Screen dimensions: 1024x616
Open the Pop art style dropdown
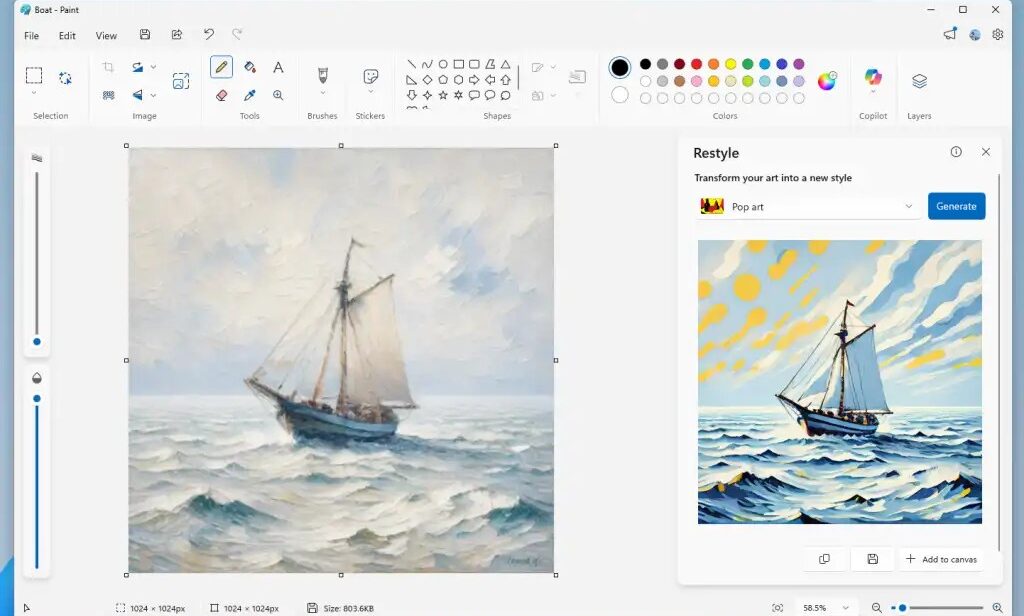click(x=808, y=207)
